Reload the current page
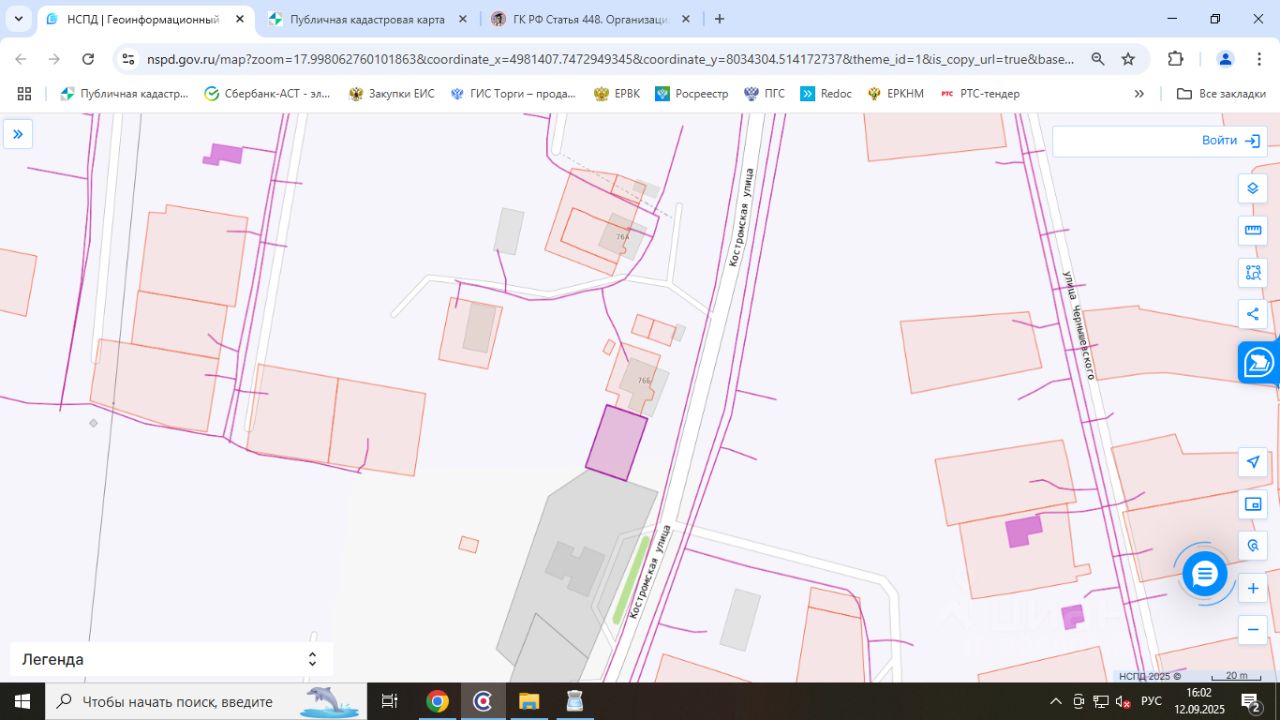Screen dimensions: 1280x720 88,59
